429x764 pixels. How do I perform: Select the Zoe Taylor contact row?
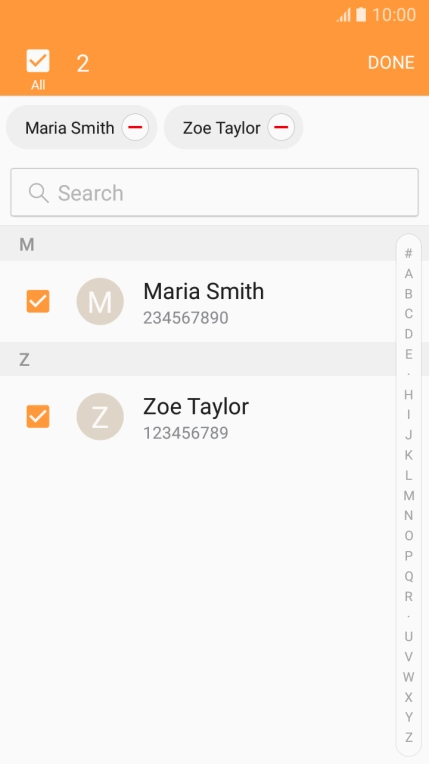[x=197, y=416]
